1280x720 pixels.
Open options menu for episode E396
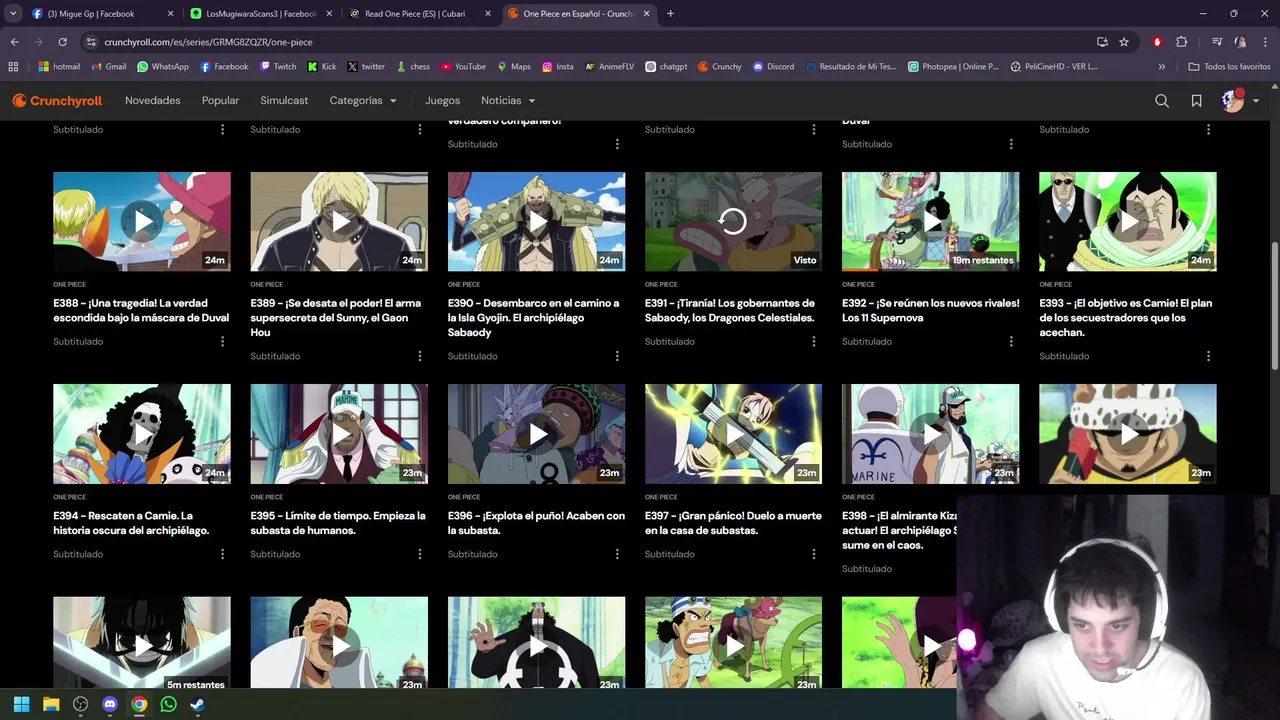click(617, 554)
